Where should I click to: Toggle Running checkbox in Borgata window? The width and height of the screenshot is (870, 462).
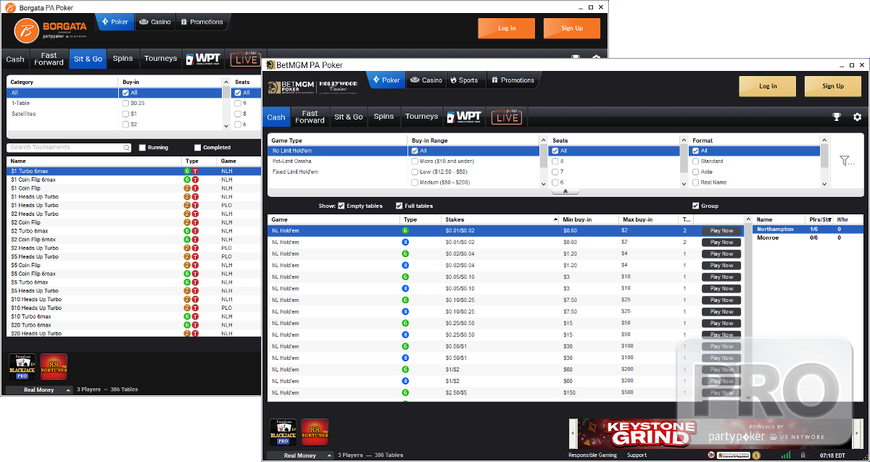(x=143, y=148)
